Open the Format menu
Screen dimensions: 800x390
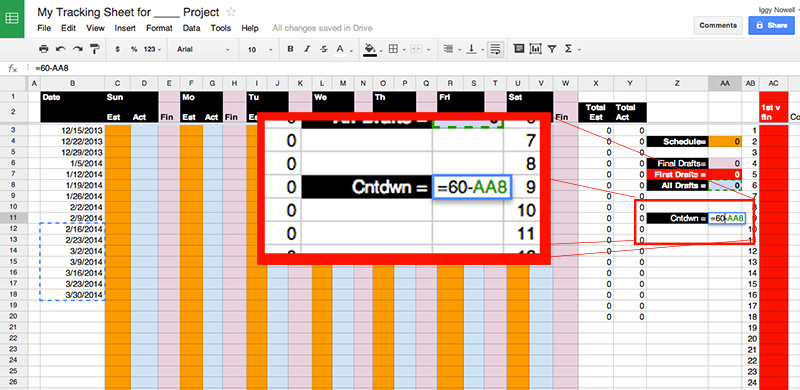click(159, 28)
